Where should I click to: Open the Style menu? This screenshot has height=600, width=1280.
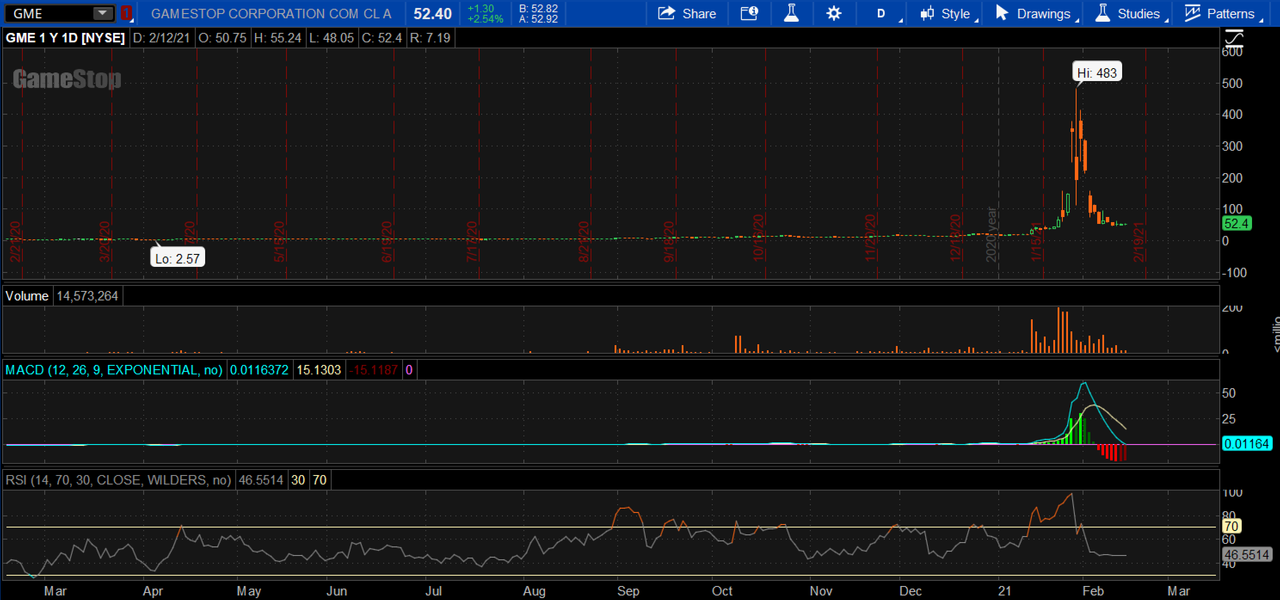(947, 13)
